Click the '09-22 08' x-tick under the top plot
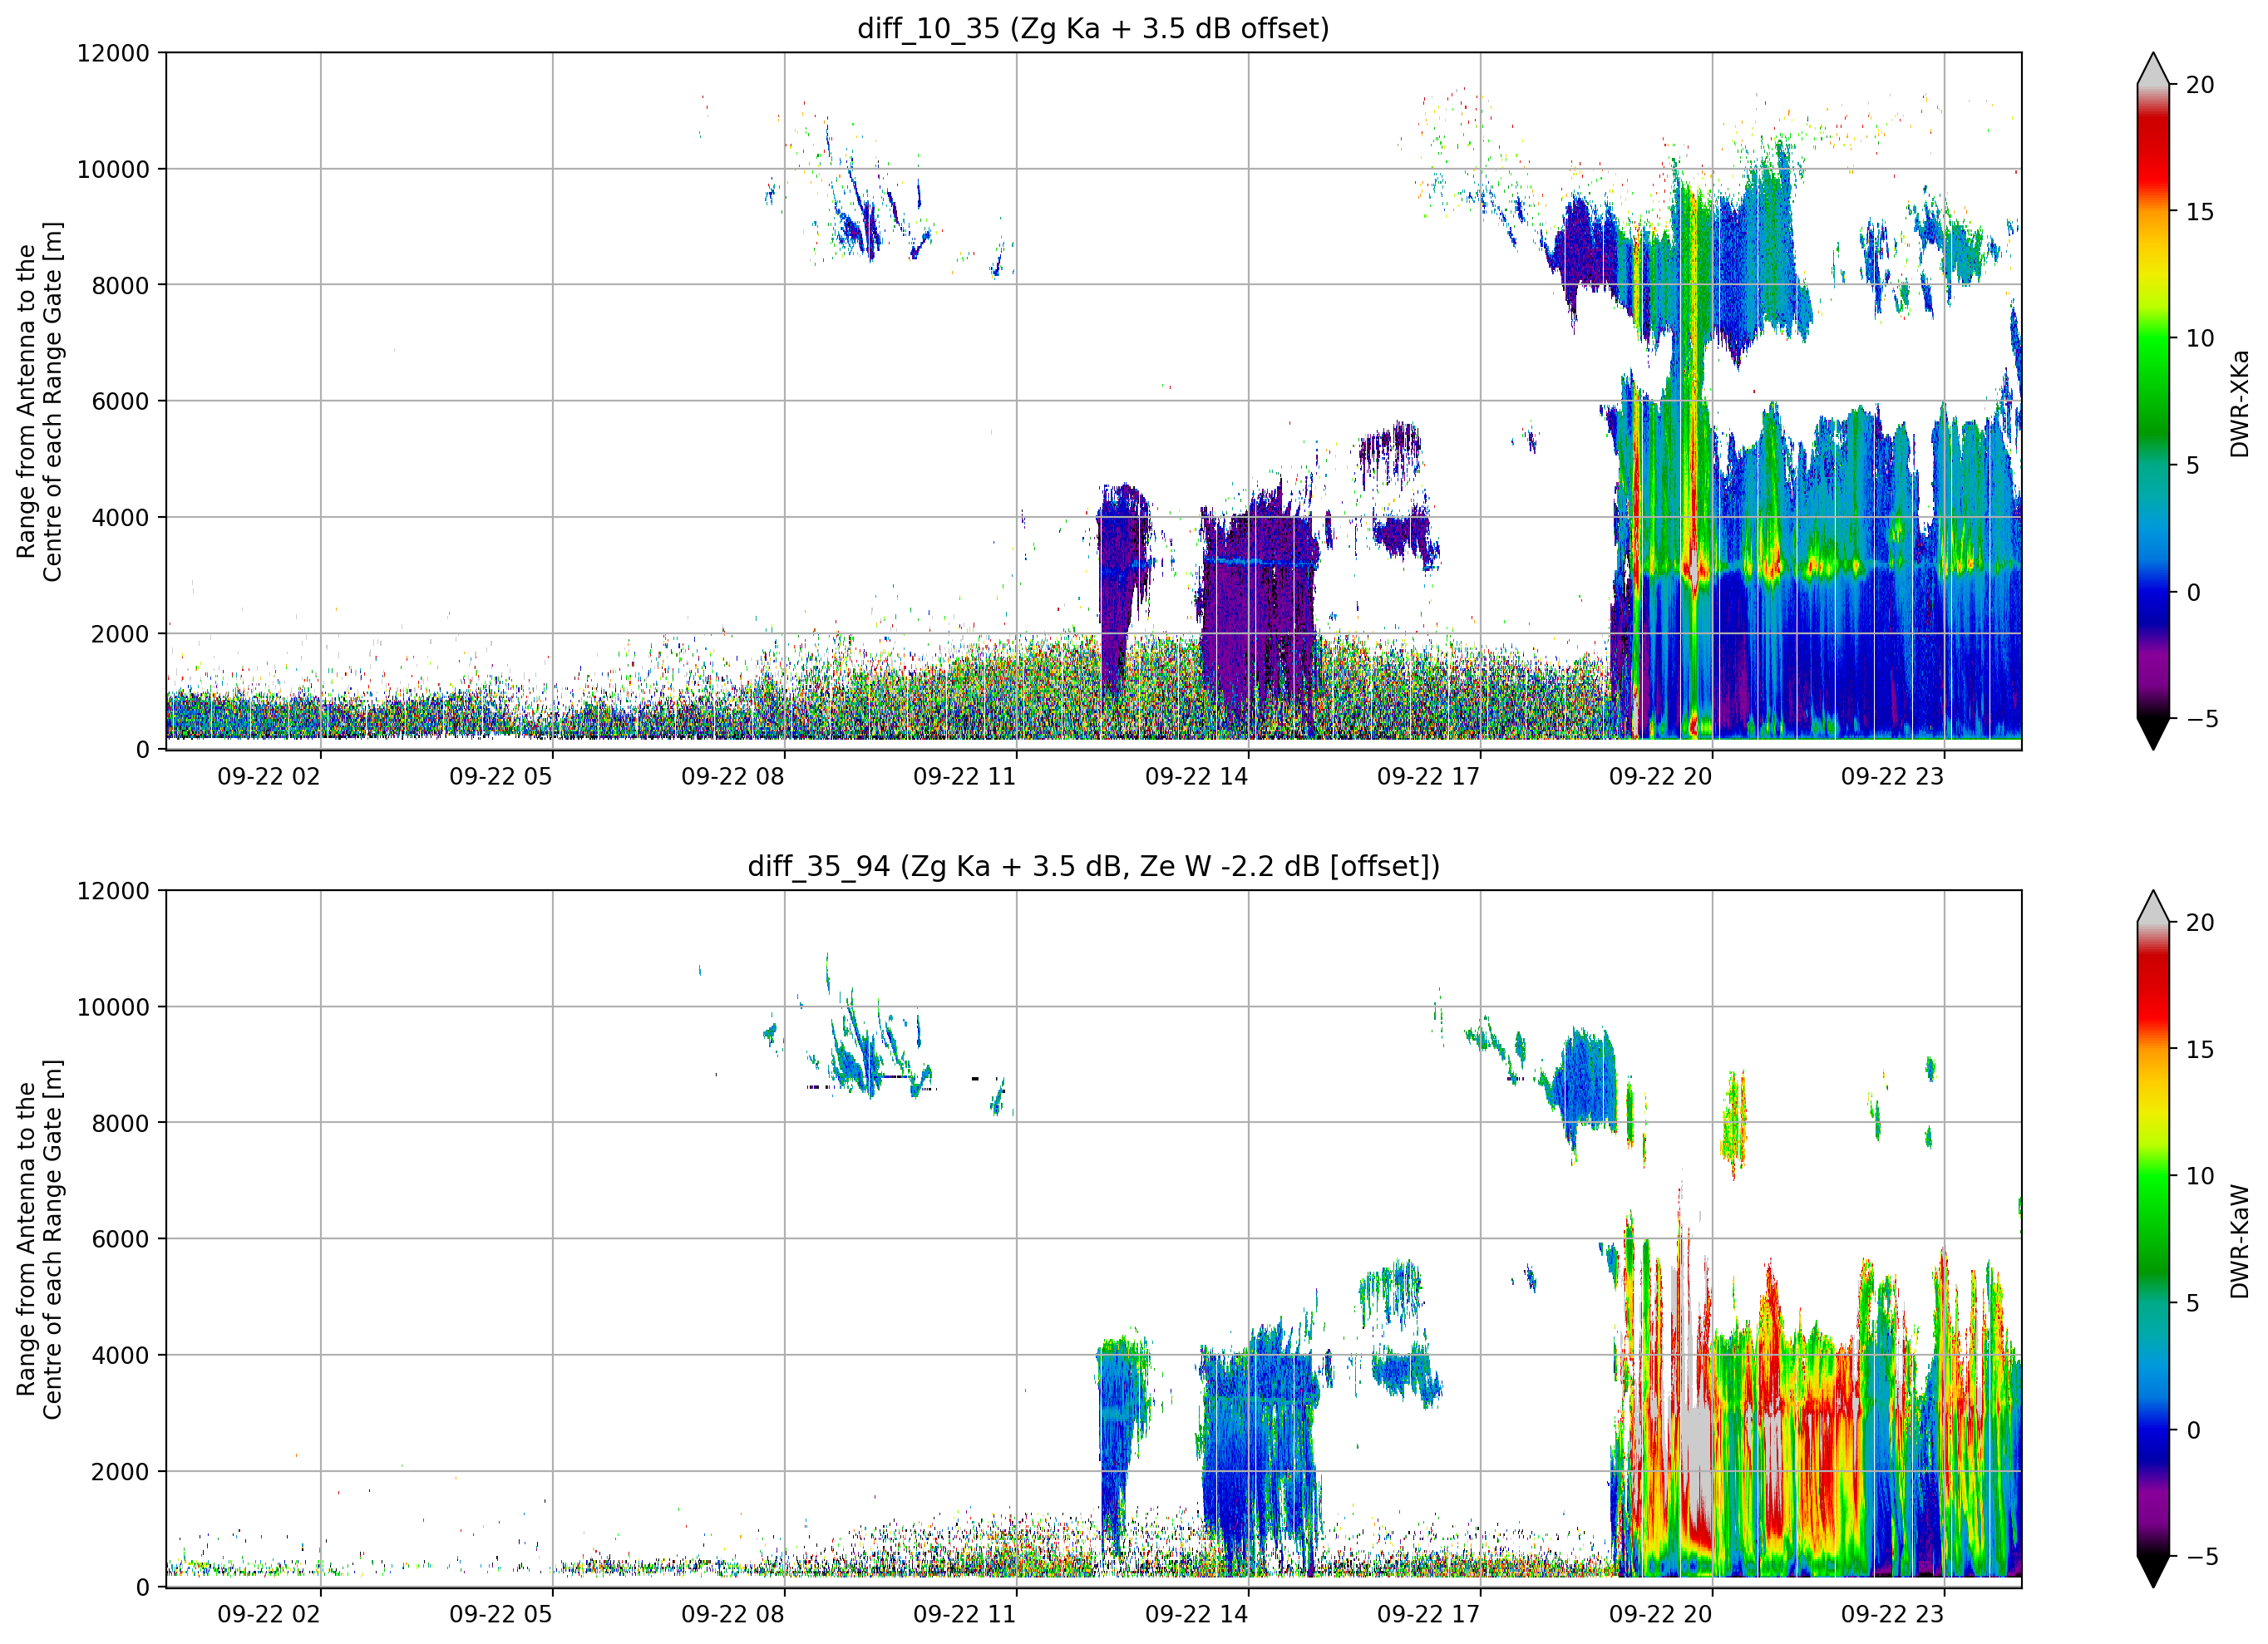This screenshot has height=1644, width=2268. click(x=733, y=776)
